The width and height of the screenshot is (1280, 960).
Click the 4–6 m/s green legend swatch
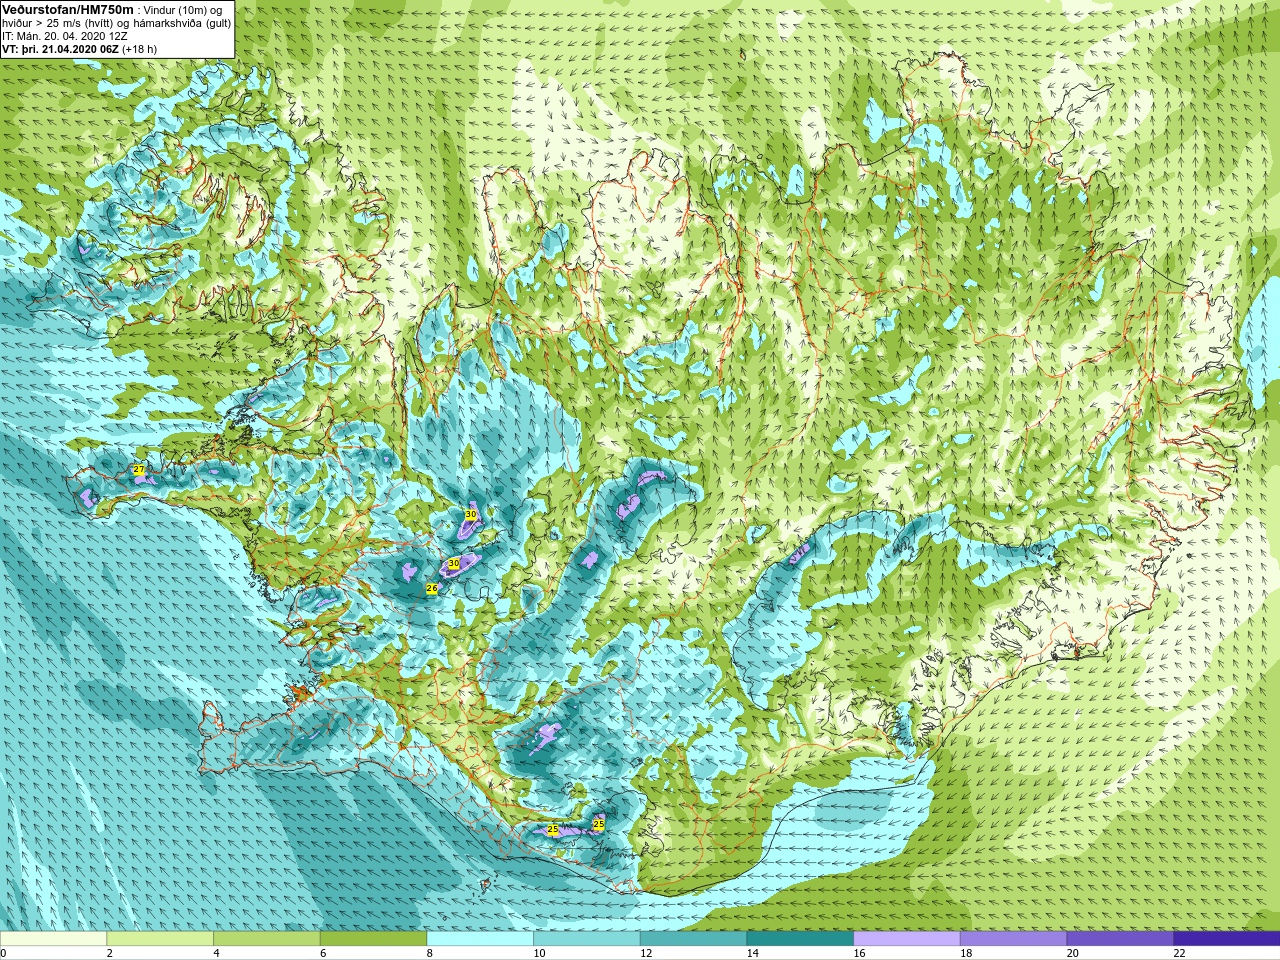[267, 939]
